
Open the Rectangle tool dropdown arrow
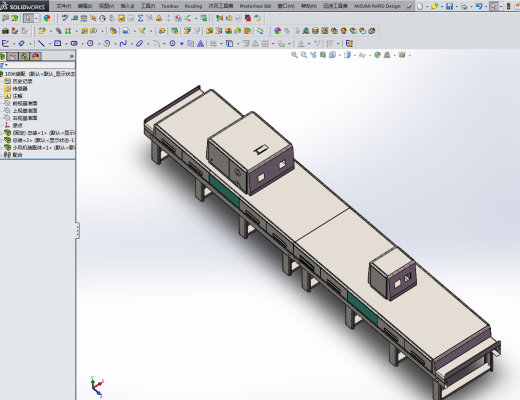(66, 44)
